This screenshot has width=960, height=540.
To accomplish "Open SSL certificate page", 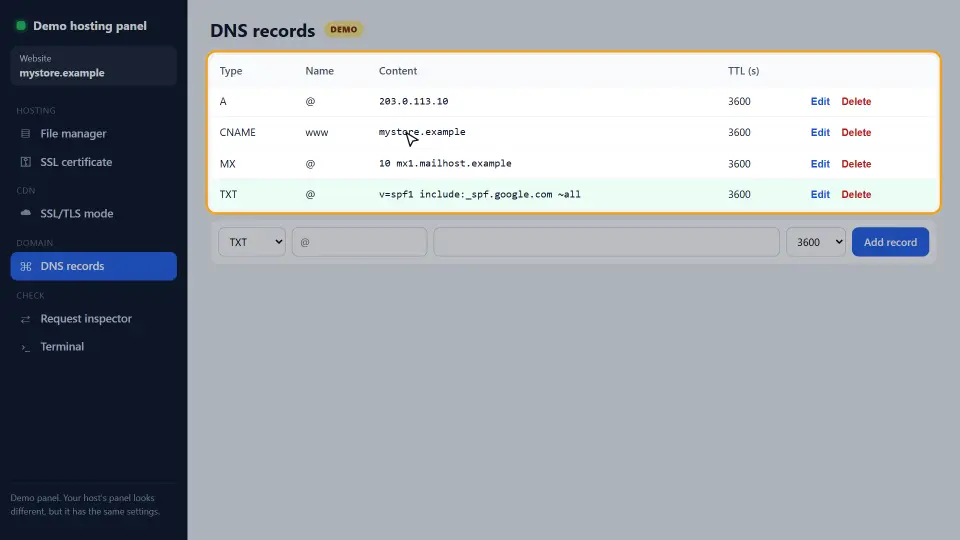I will [94, 162].
